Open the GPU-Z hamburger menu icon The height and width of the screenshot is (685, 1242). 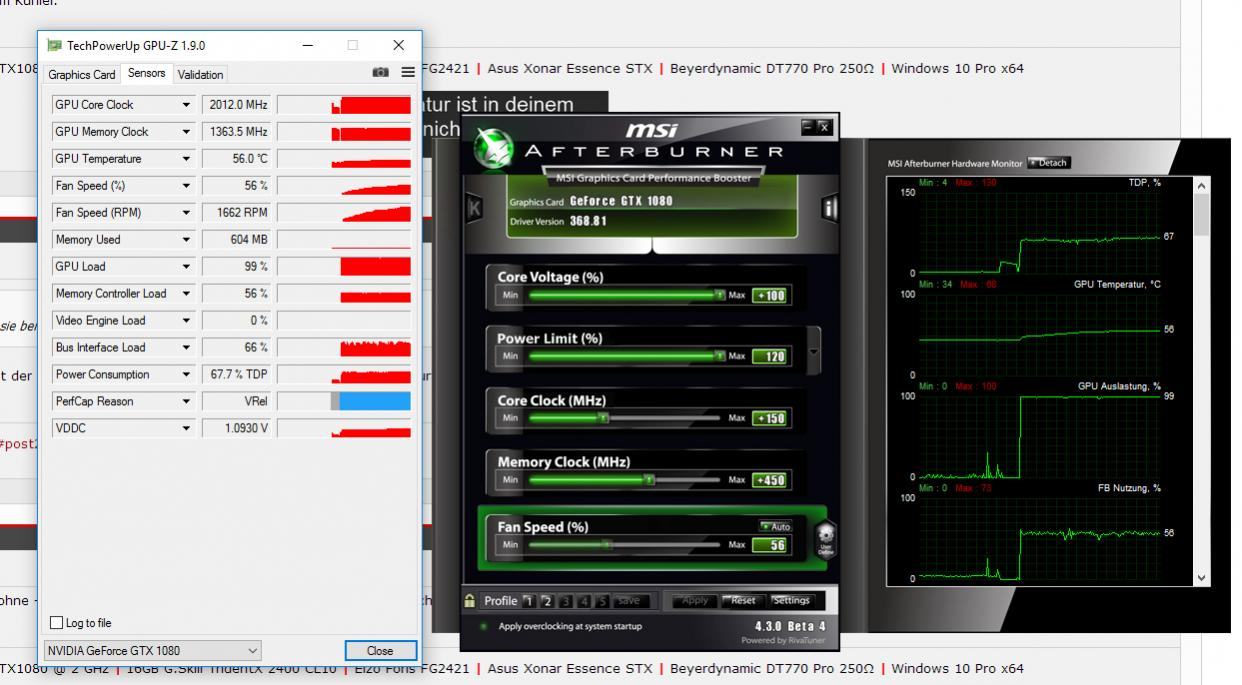pos(408,73)
